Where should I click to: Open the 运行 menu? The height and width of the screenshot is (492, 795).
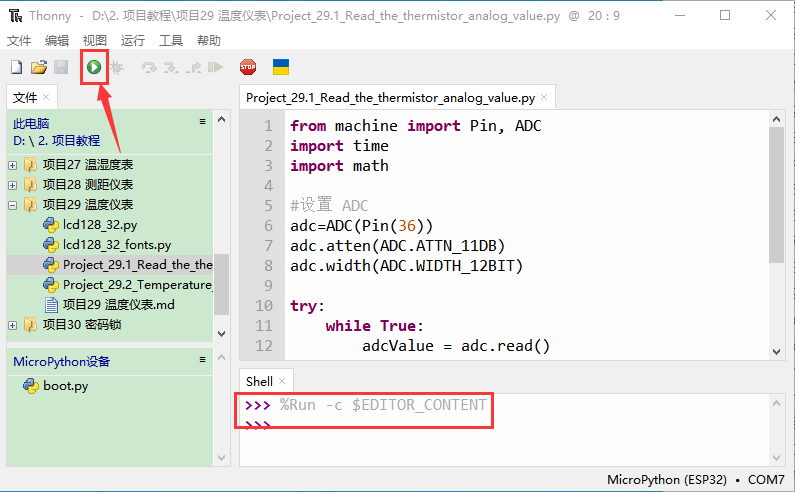(132, 41)
